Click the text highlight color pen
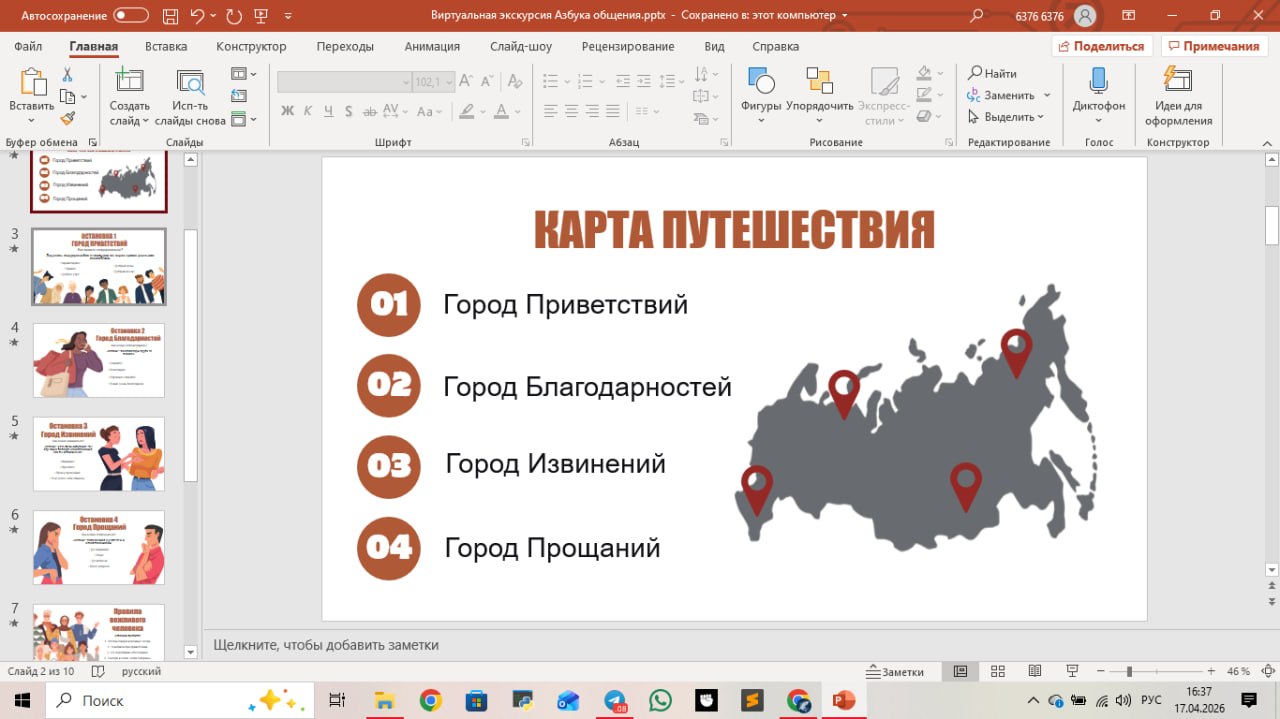This screenshot has height=719, width=1280. coord(466,111)
